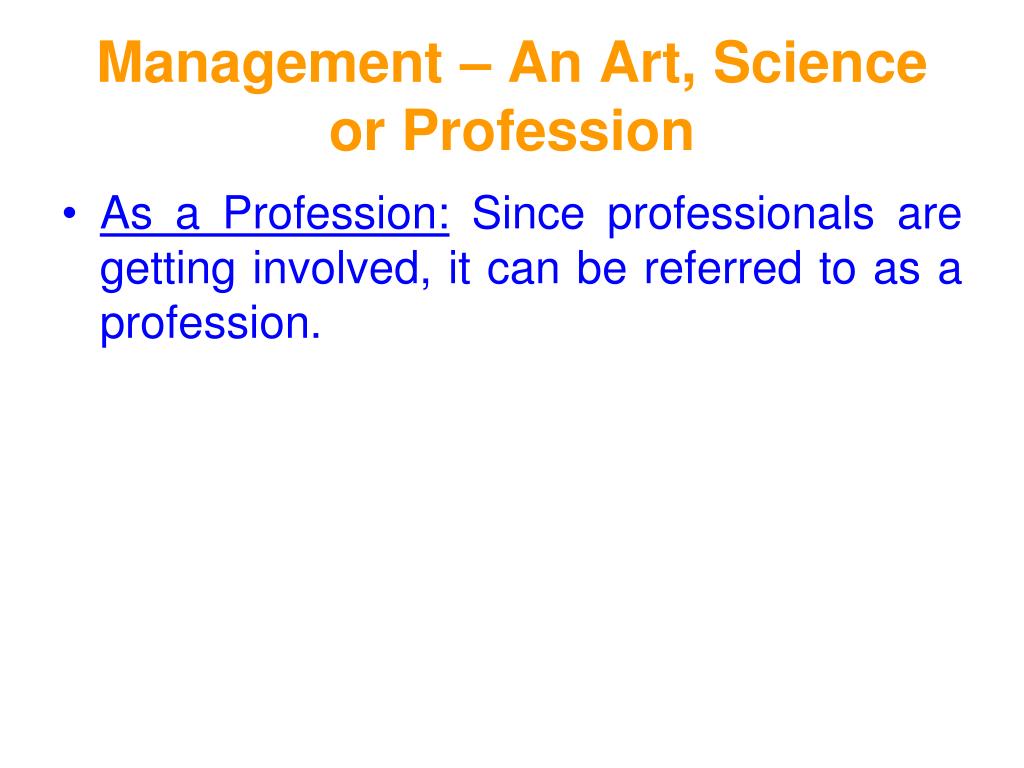This screenshot has height=768, width=1024.
Task: Click the word 'professionals' in the first line
Action: pos(741,216)
